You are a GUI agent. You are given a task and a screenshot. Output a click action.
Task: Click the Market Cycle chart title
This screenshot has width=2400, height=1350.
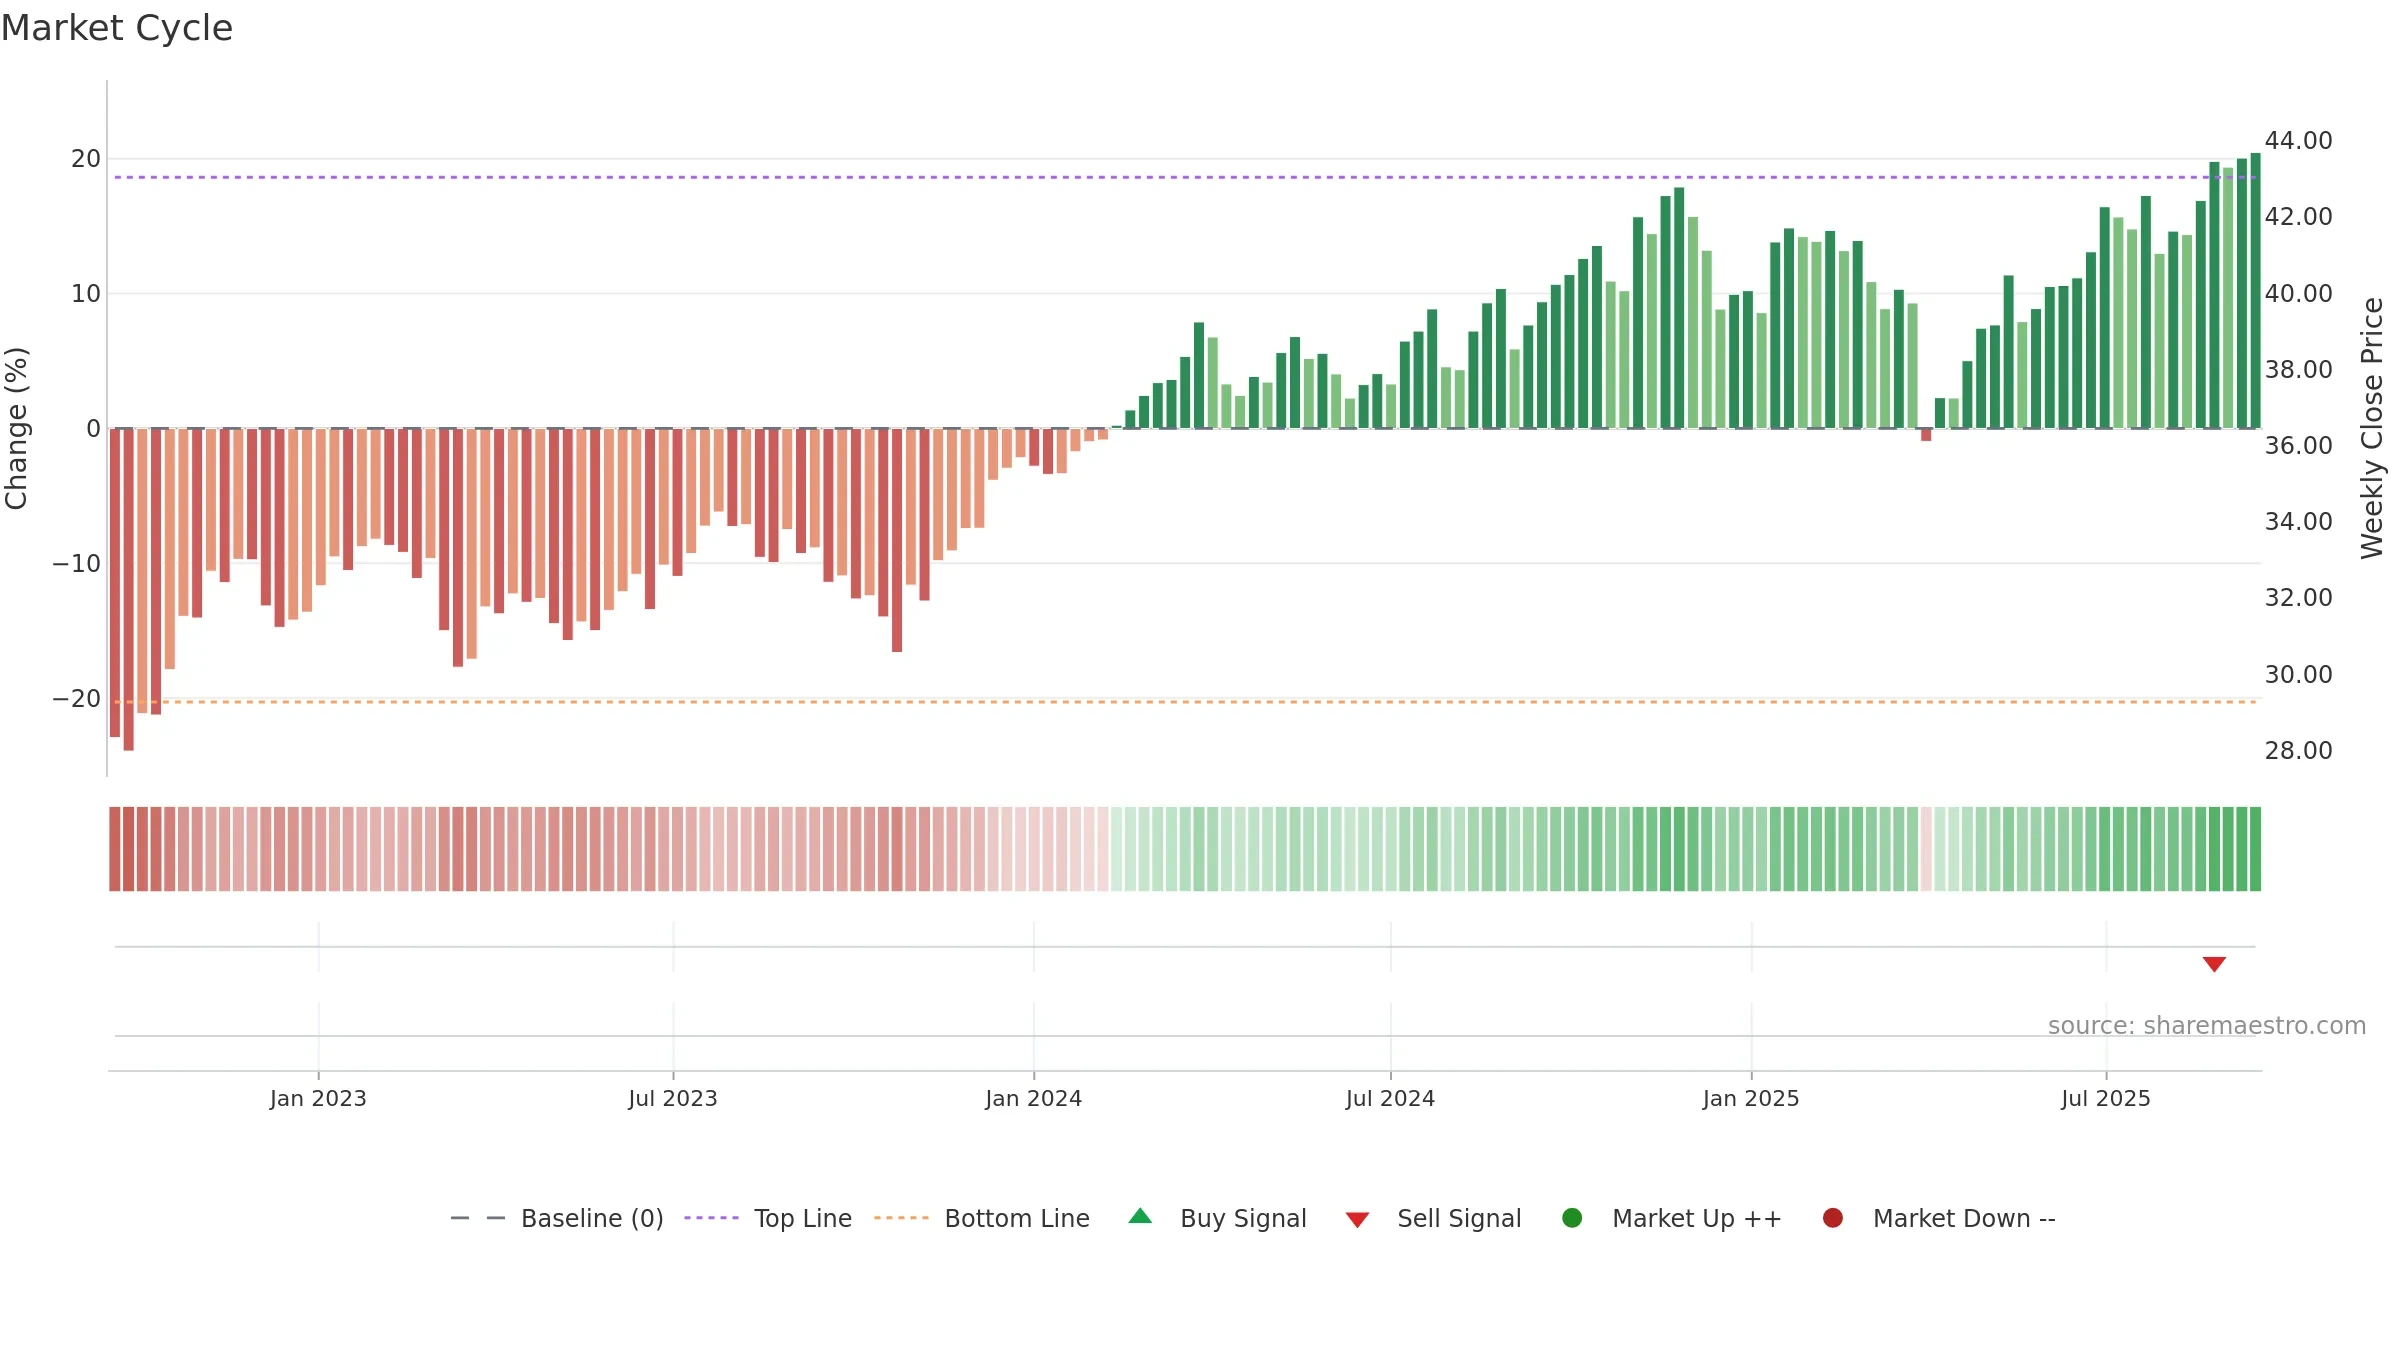(117, 28)
